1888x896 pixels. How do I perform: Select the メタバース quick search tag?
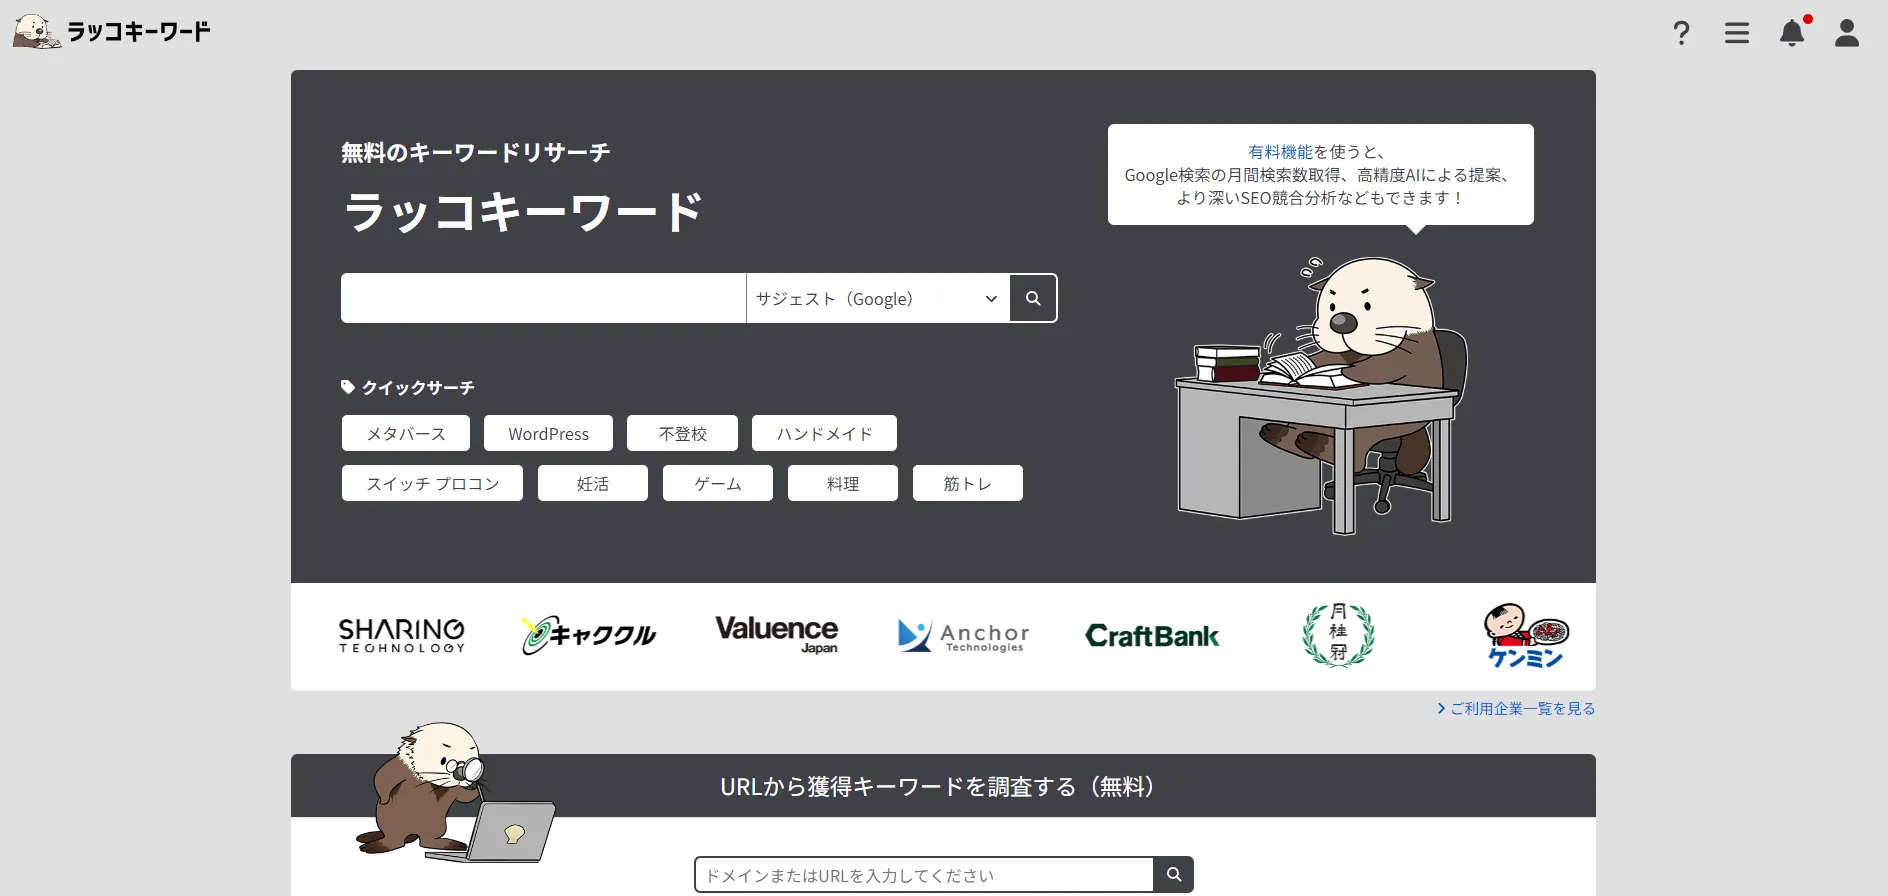coord(406,433)
